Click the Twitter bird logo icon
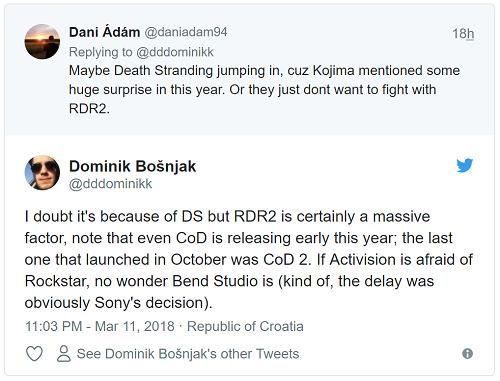The width and height of the screenshot is (500, 381). [x=465, y=165]
